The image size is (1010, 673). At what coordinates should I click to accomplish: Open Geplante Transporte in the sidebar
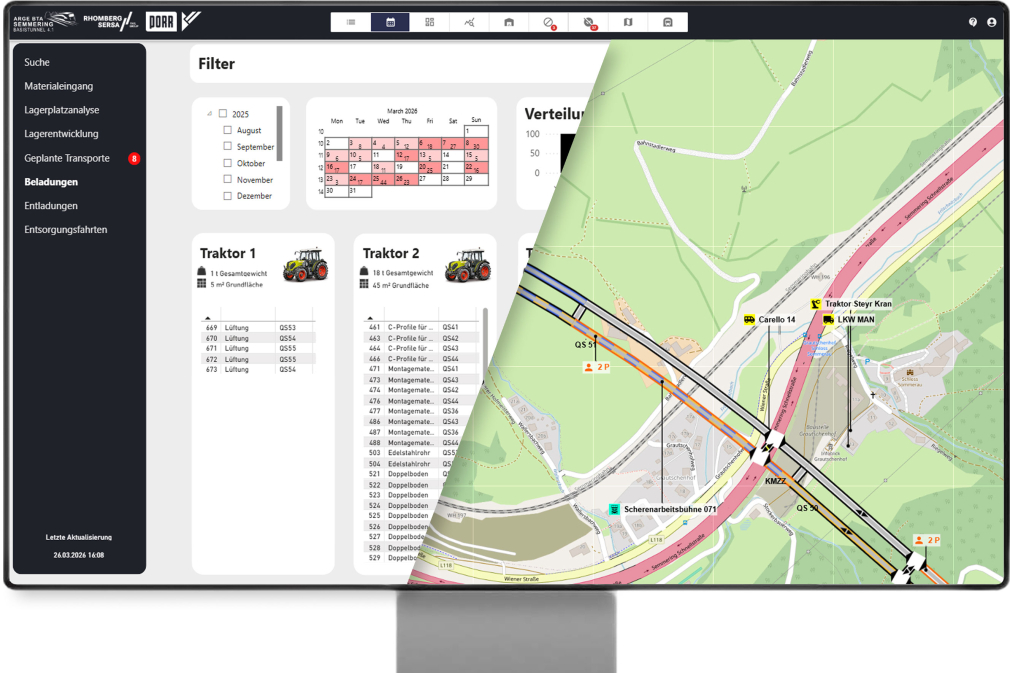67,158
